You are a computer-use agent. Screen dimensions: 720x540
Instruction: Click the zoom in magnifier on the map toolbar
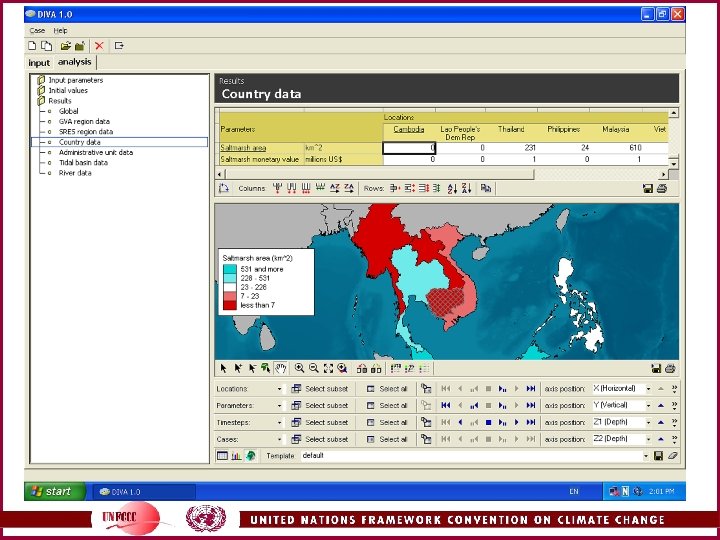299,368
